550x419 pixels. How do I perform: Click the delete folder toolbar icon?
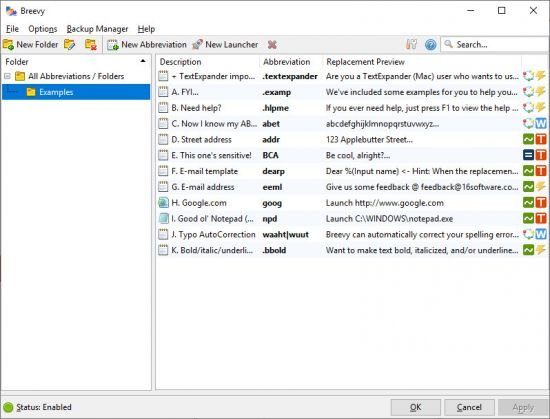click(x=91, y=45)
